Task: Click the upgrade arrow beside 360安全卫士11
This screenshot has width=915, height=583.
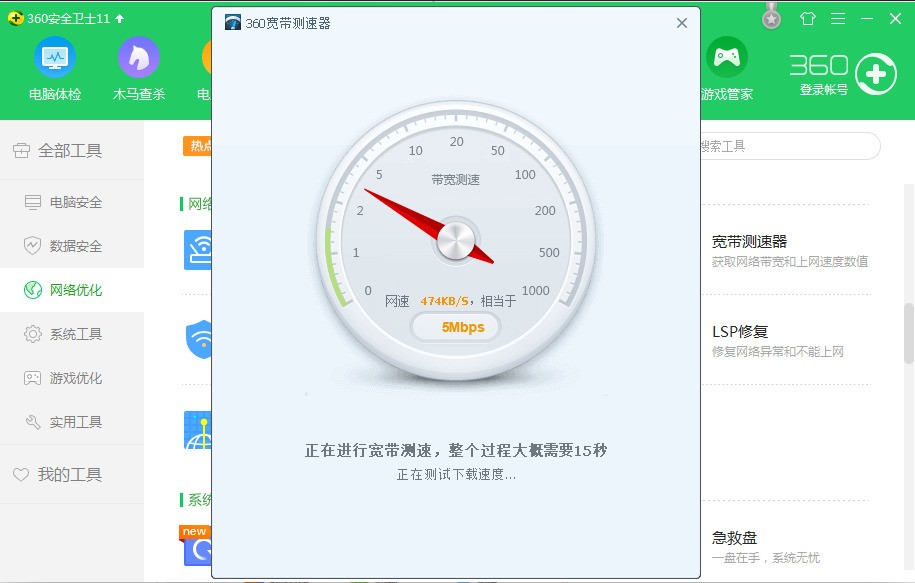Action: [x=120, y=19]
